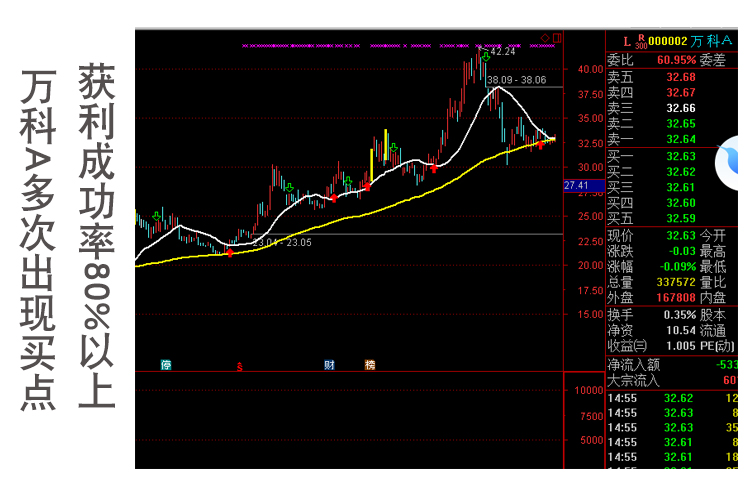Click the PE(动) label
This screenshot has height=500, width=750.
coord(717,345)
